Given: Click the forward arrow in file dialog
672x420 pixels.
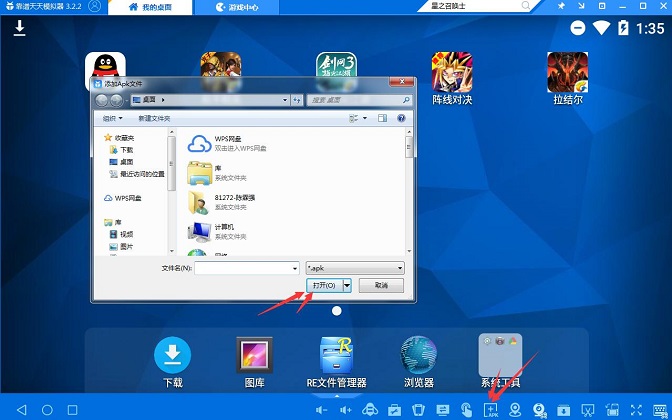Looking at the screenshot, I should click(117, 100).
